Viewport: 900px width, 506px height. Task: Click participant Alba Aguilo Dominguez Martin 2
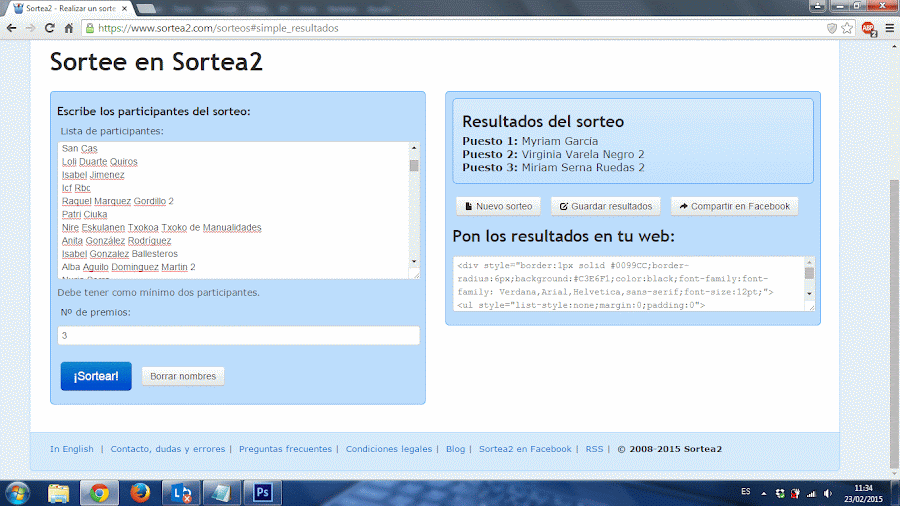coord(129,267)
